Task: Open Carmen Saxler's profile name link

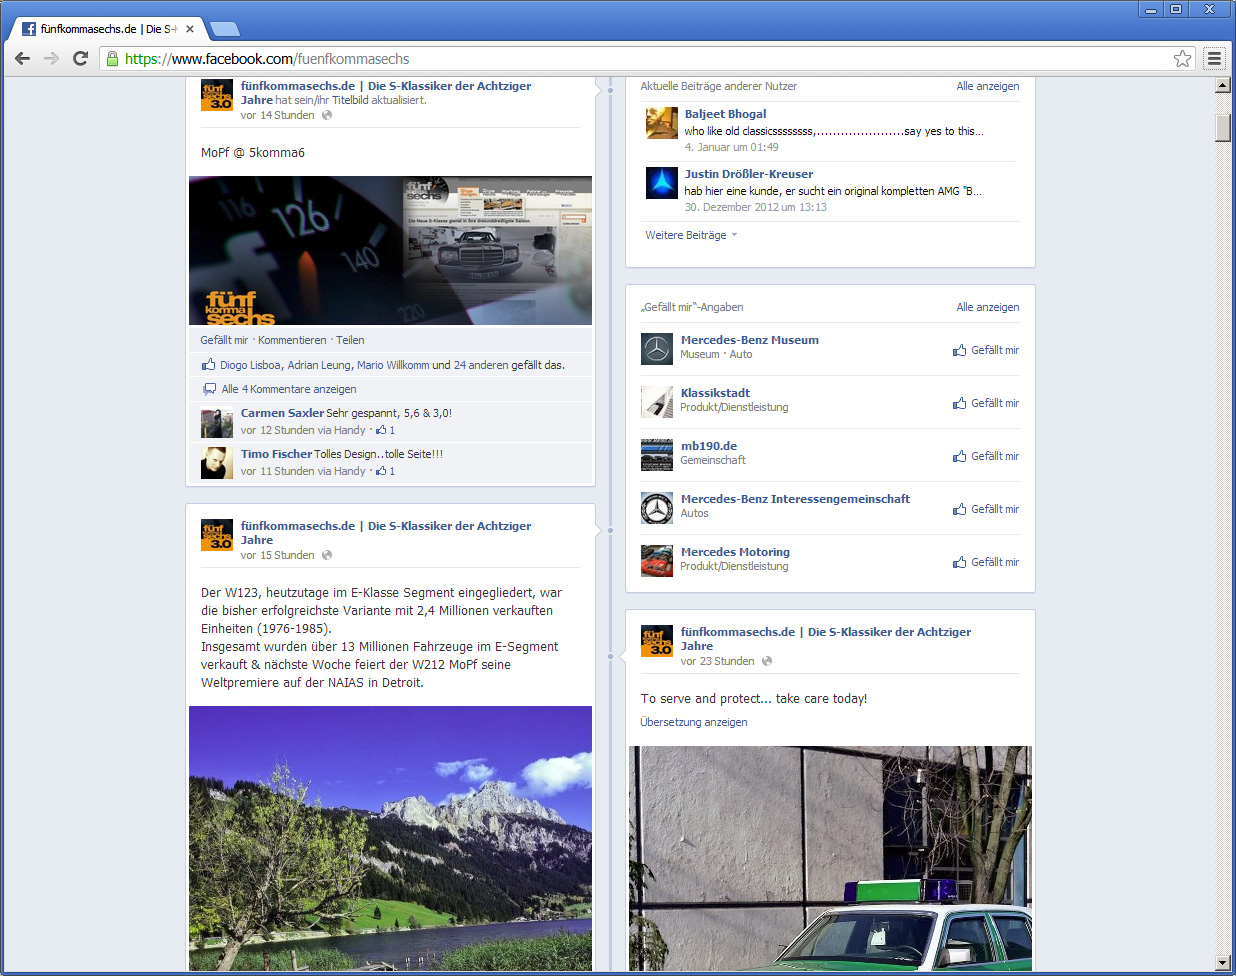Action: (282, 412)
